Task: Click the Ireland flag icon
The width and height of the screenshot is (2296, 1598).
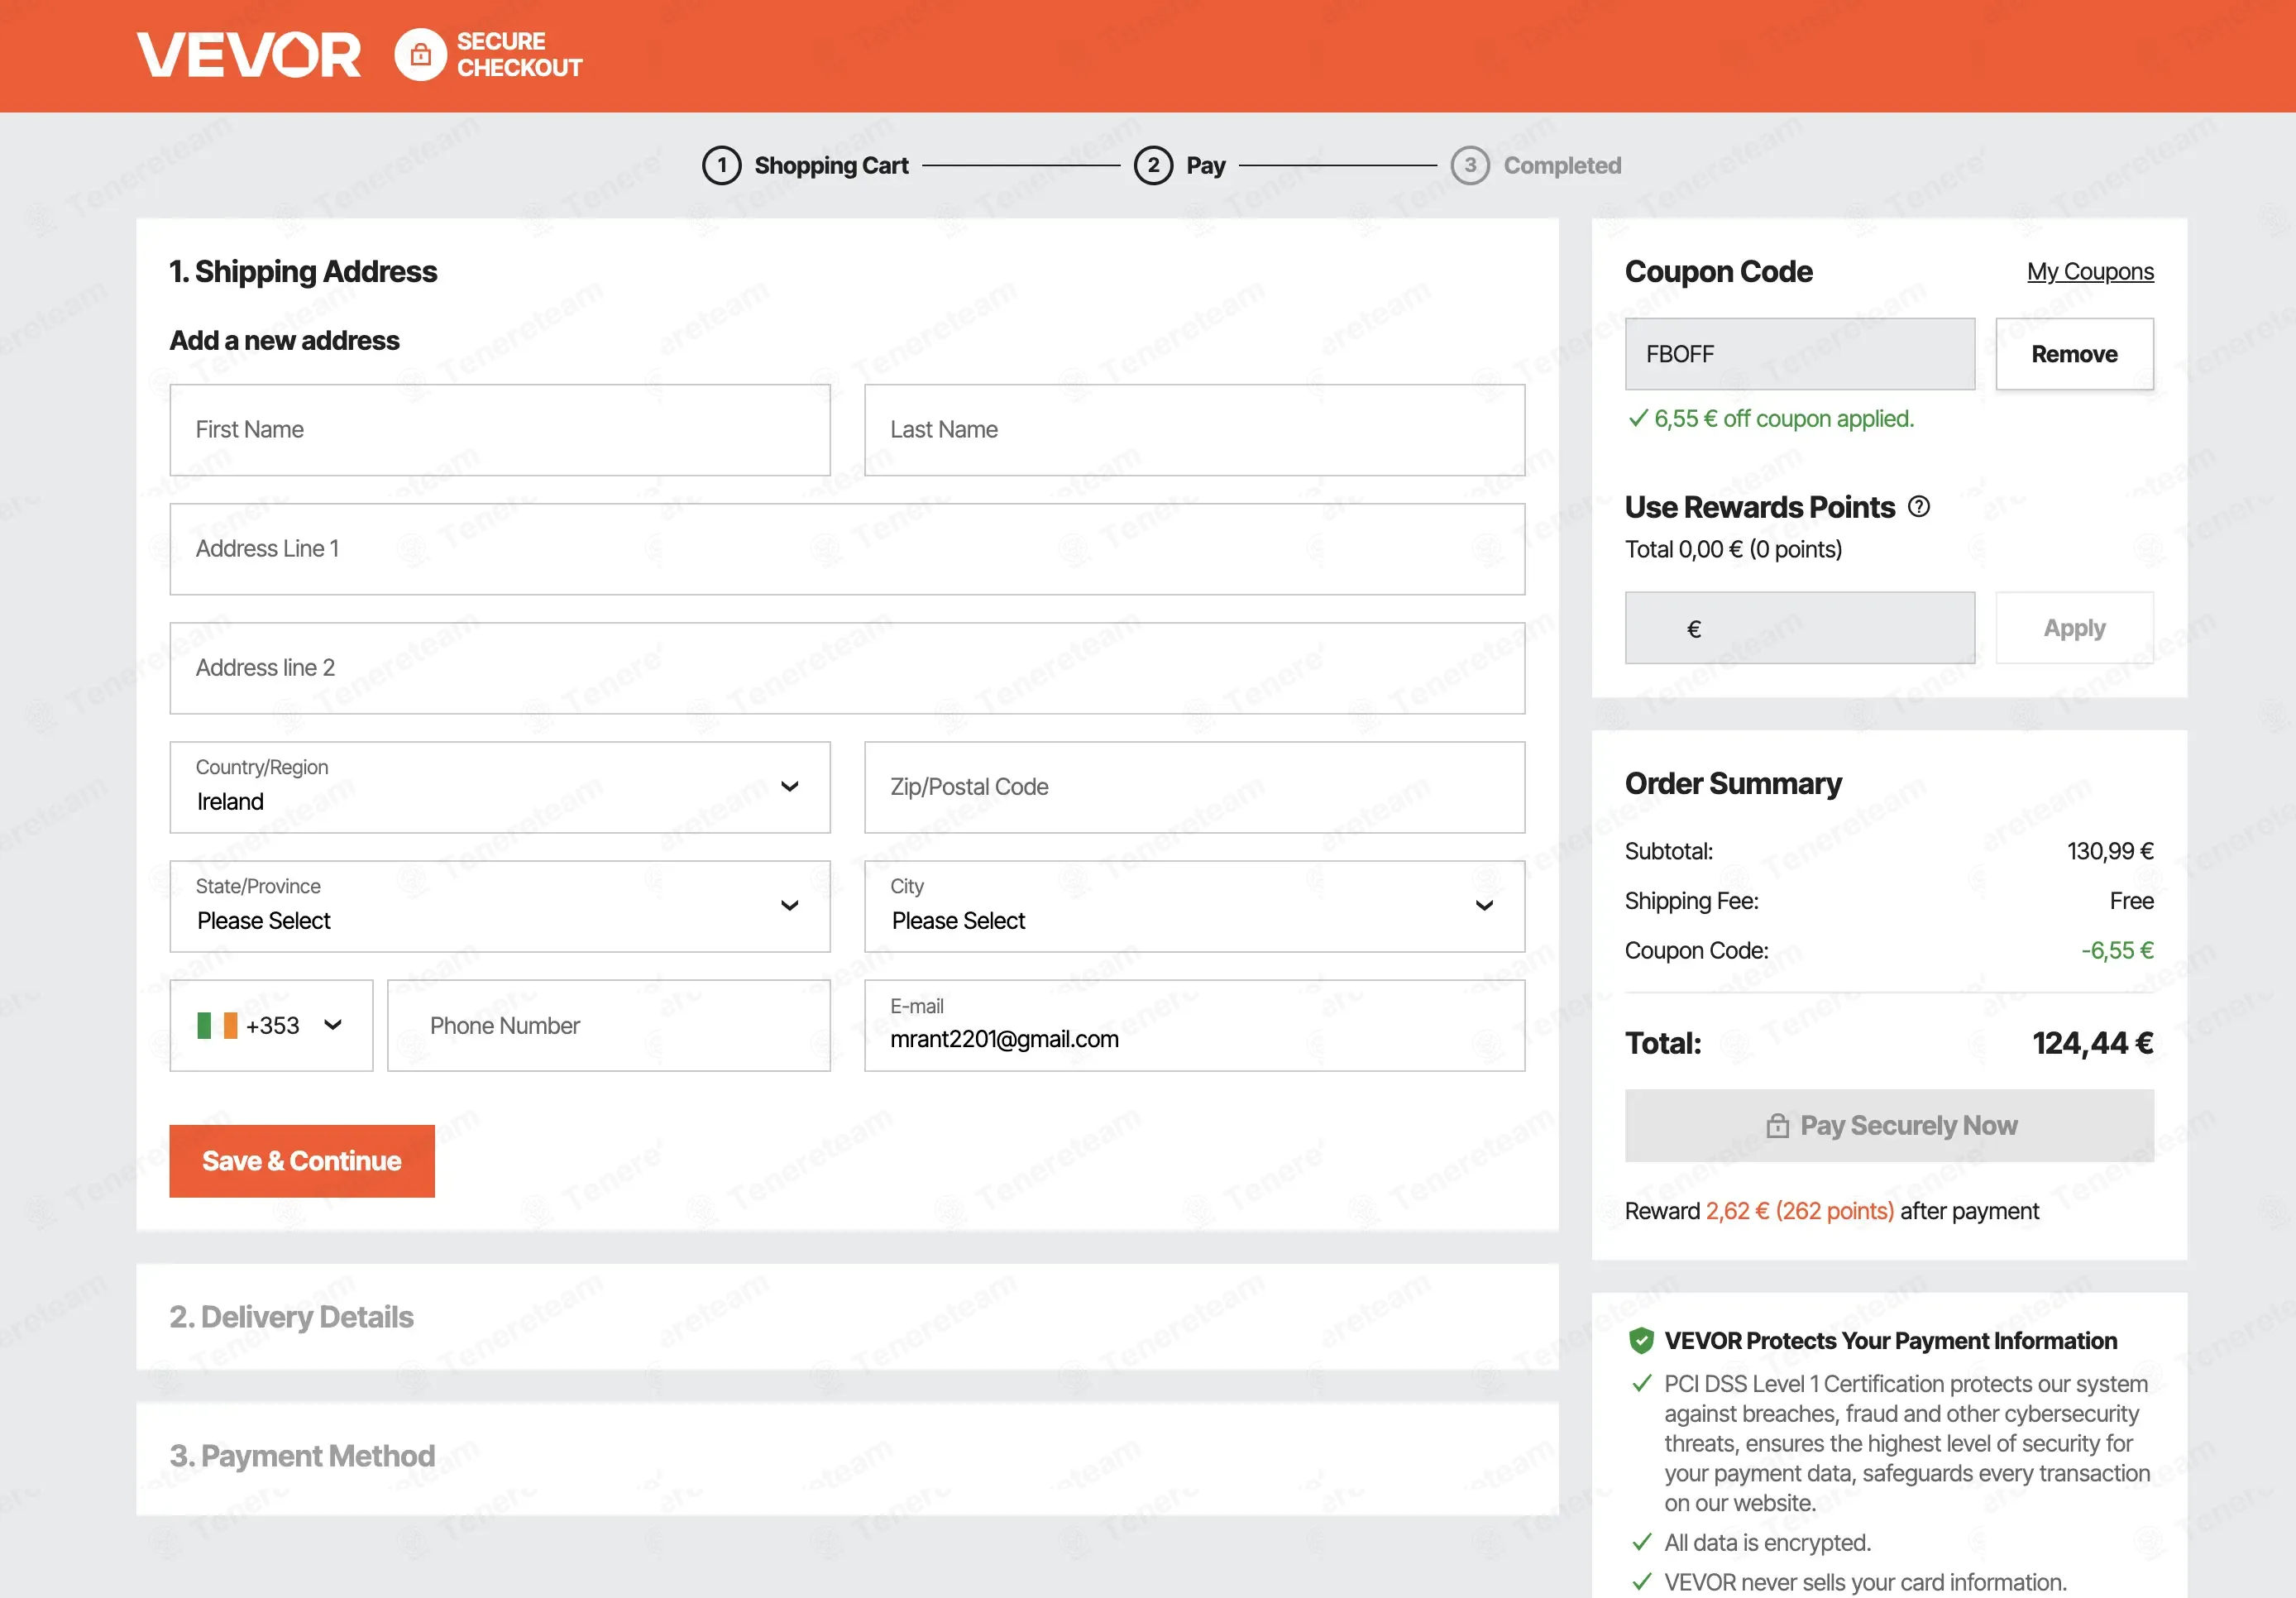Action: 217,1025
